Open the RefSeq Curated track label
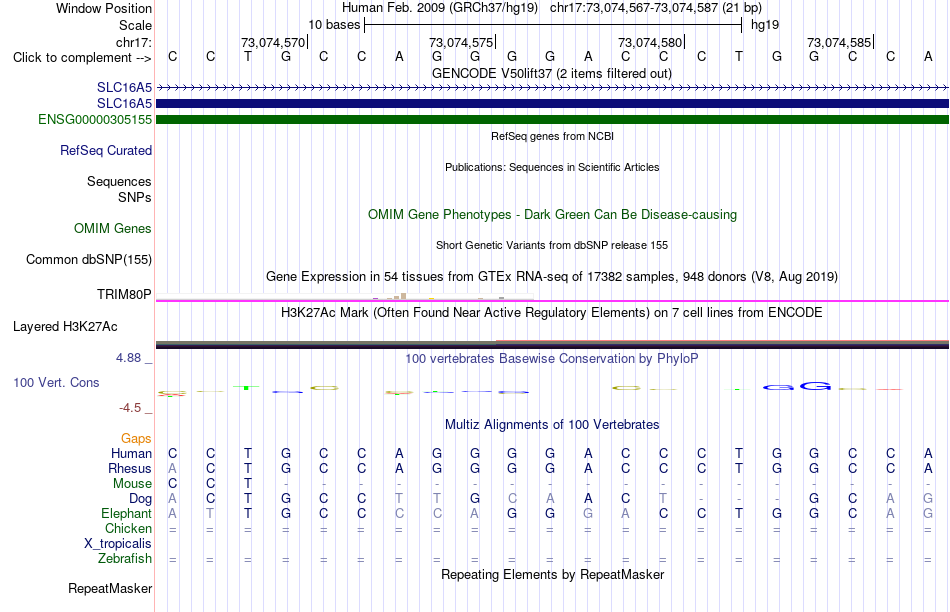Image resolution: width=950 pixels, height=612 pixels. point(106,150)
